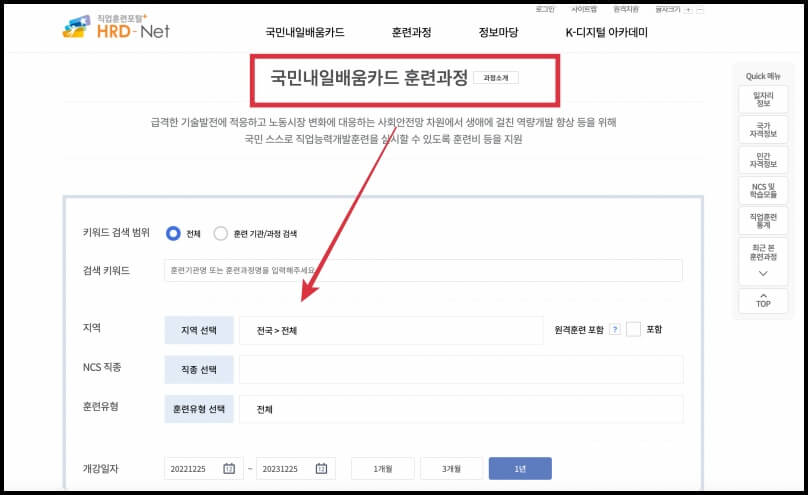Open the 직종 선택 selector
808x495 pixels.
[x=199, y=369]
